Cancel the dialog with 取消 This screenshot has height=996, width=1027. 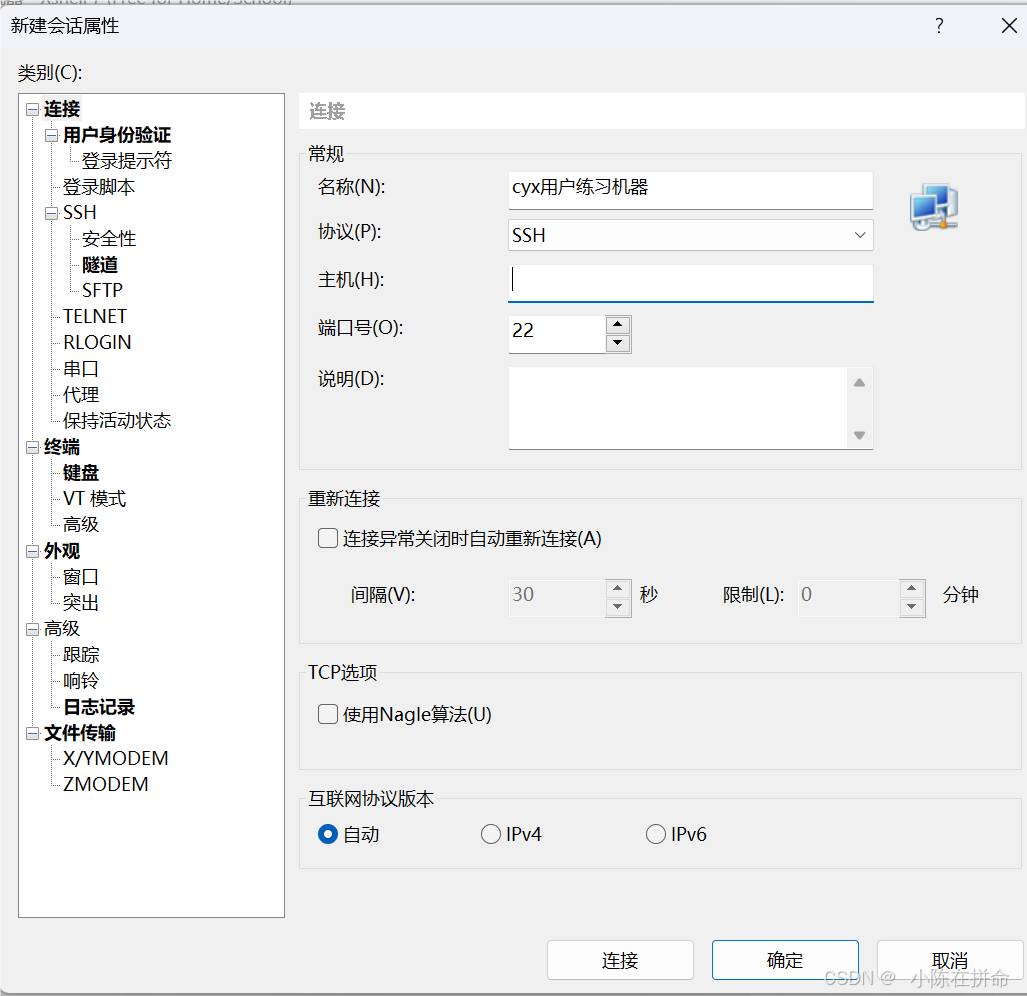click(x=950, y=960)
